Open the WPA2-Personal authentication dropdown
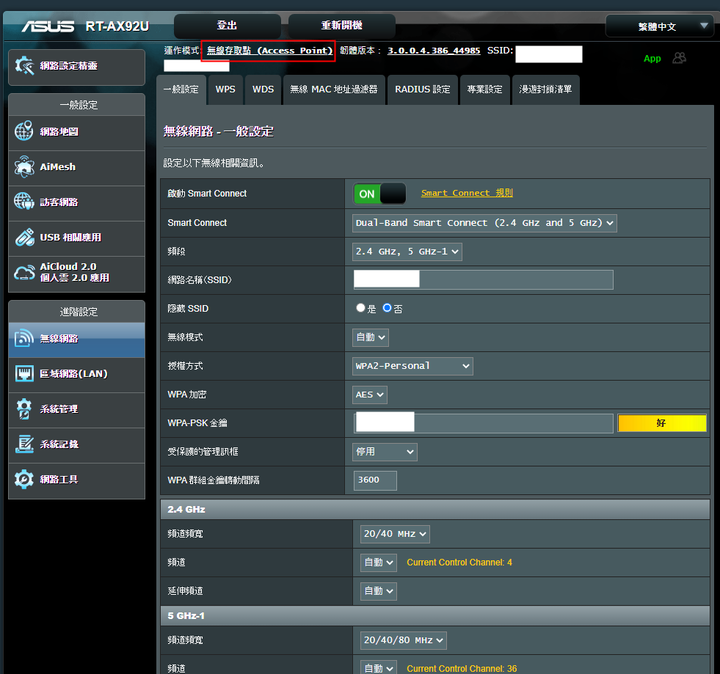The height and width of the screenshot is (674, 720). 412,366
